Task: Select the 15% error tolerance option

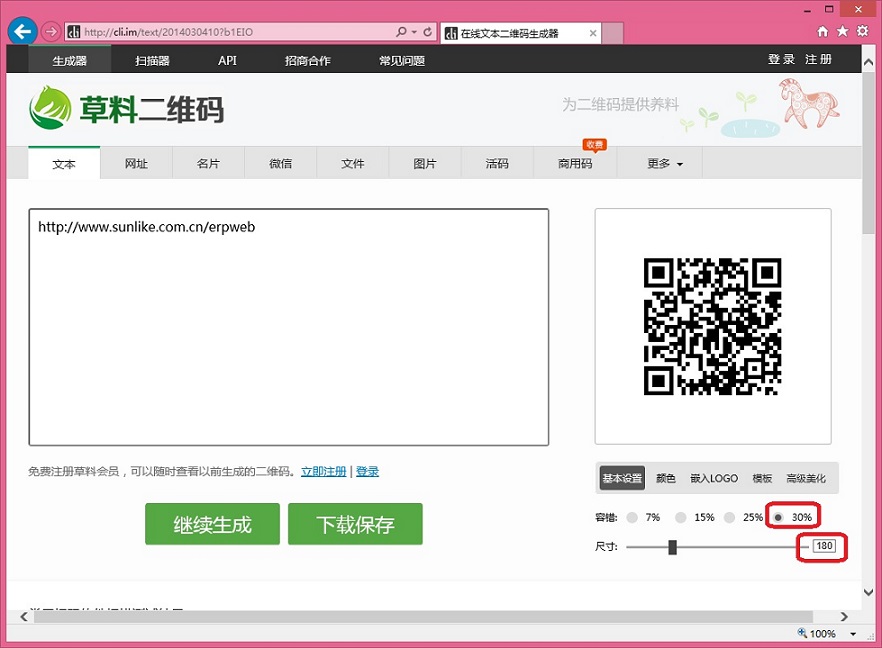Action: pos(681,518)
